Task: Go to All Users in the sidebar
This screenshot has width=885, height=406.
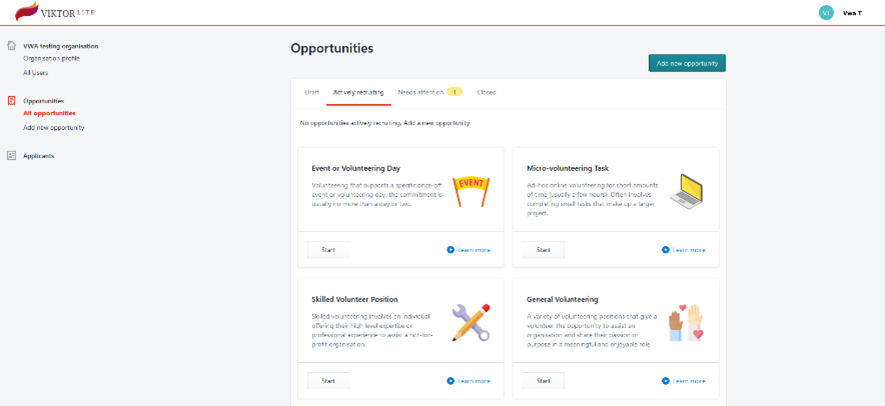Action: click(35, 73)
